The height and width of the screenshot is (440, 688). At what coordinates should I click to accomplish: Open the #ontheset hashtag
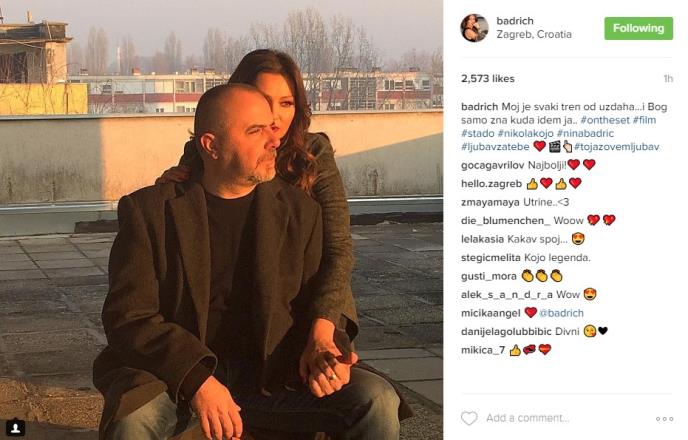[605, 120]
